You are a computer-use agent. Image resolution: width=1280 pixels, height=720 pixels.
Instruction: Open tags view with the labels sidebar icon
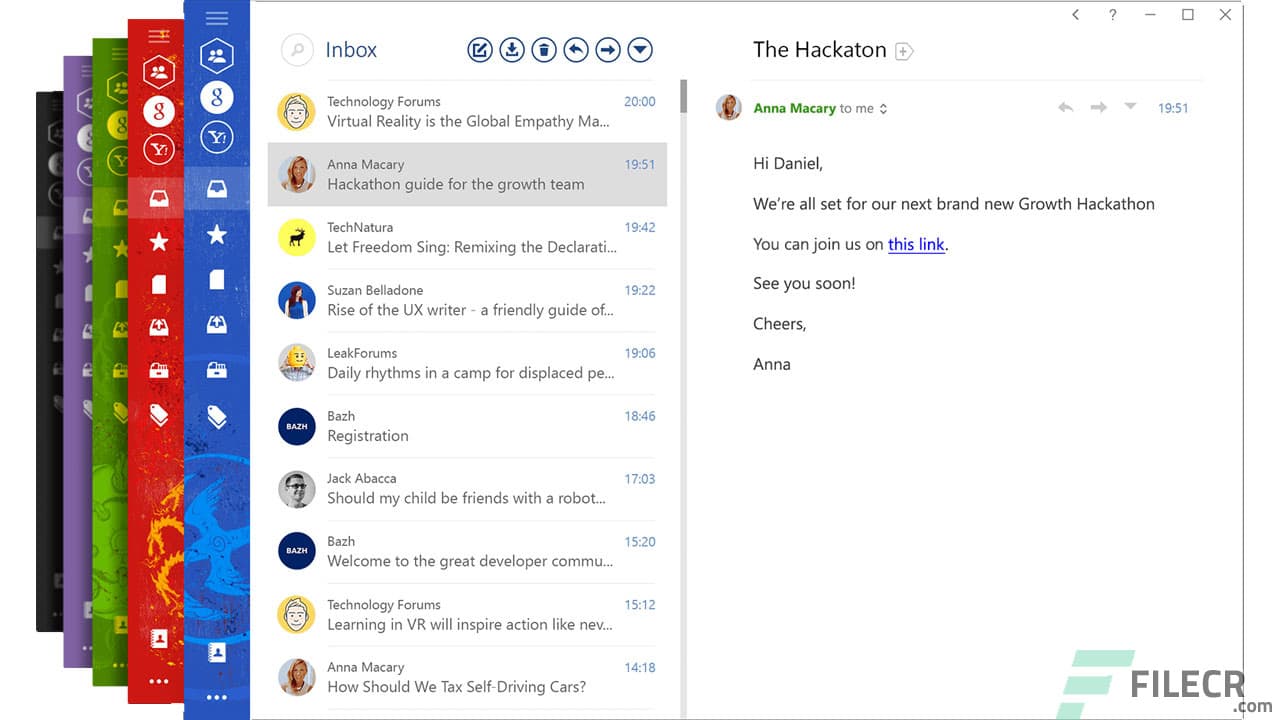coord(217,417)
